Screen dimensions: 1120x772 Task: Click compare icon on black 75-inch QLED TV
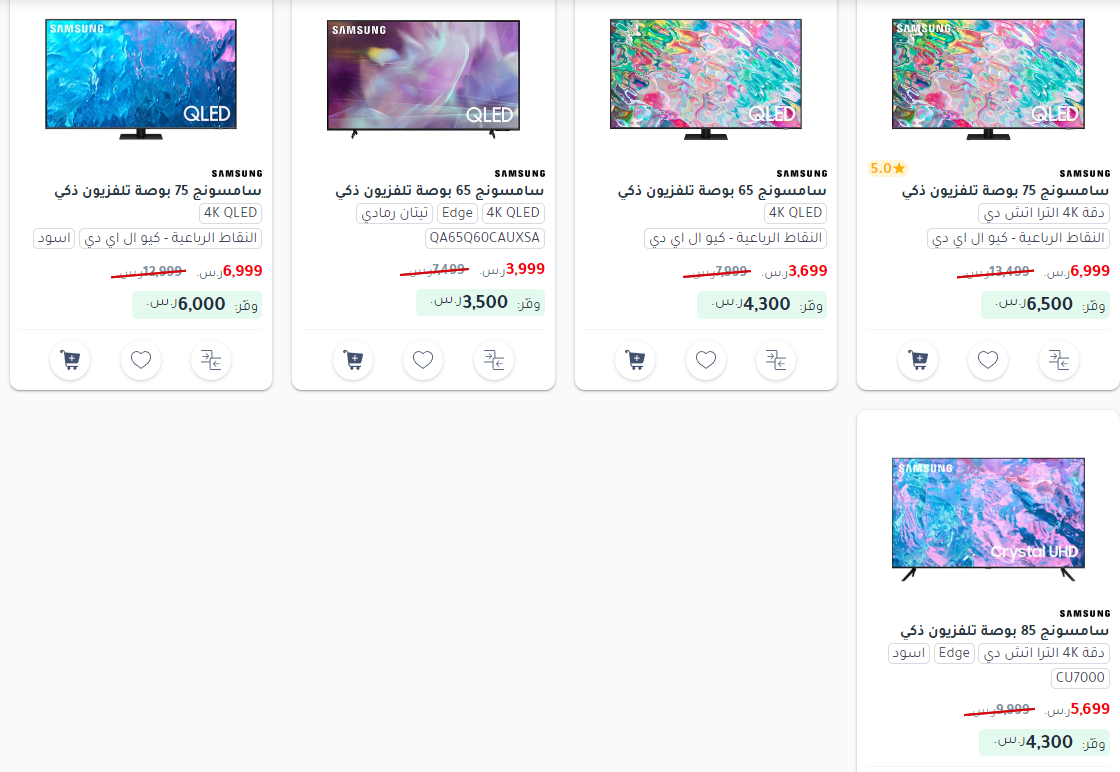coord(211,360)
